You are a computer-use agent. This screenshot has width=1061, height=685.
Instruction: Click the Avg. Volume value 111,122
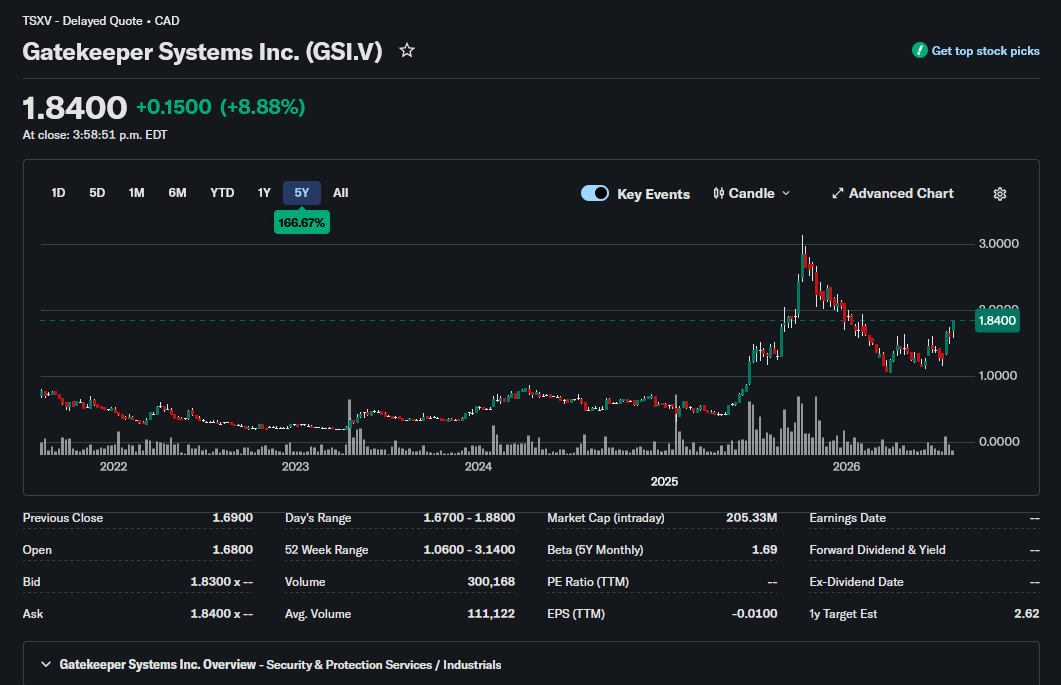[x=491, y=614]
